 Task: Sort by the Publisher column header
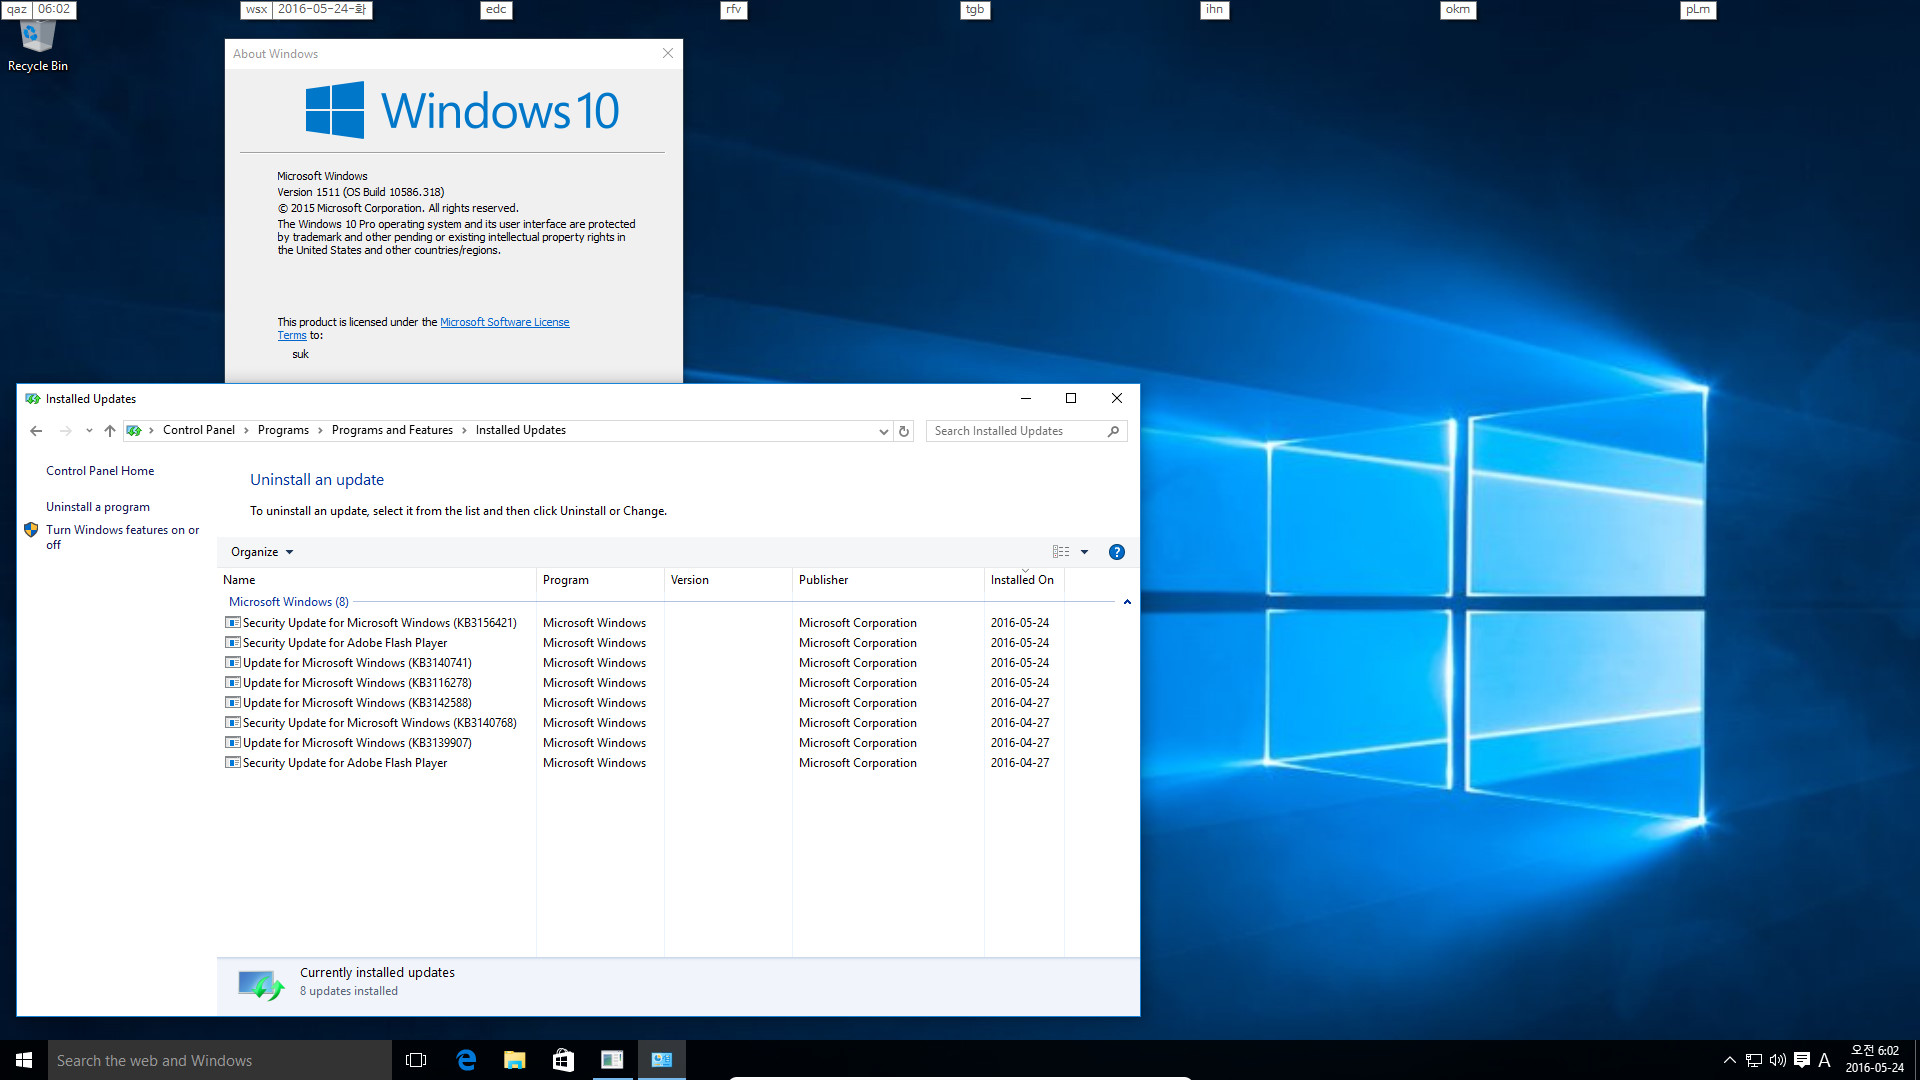888,580
